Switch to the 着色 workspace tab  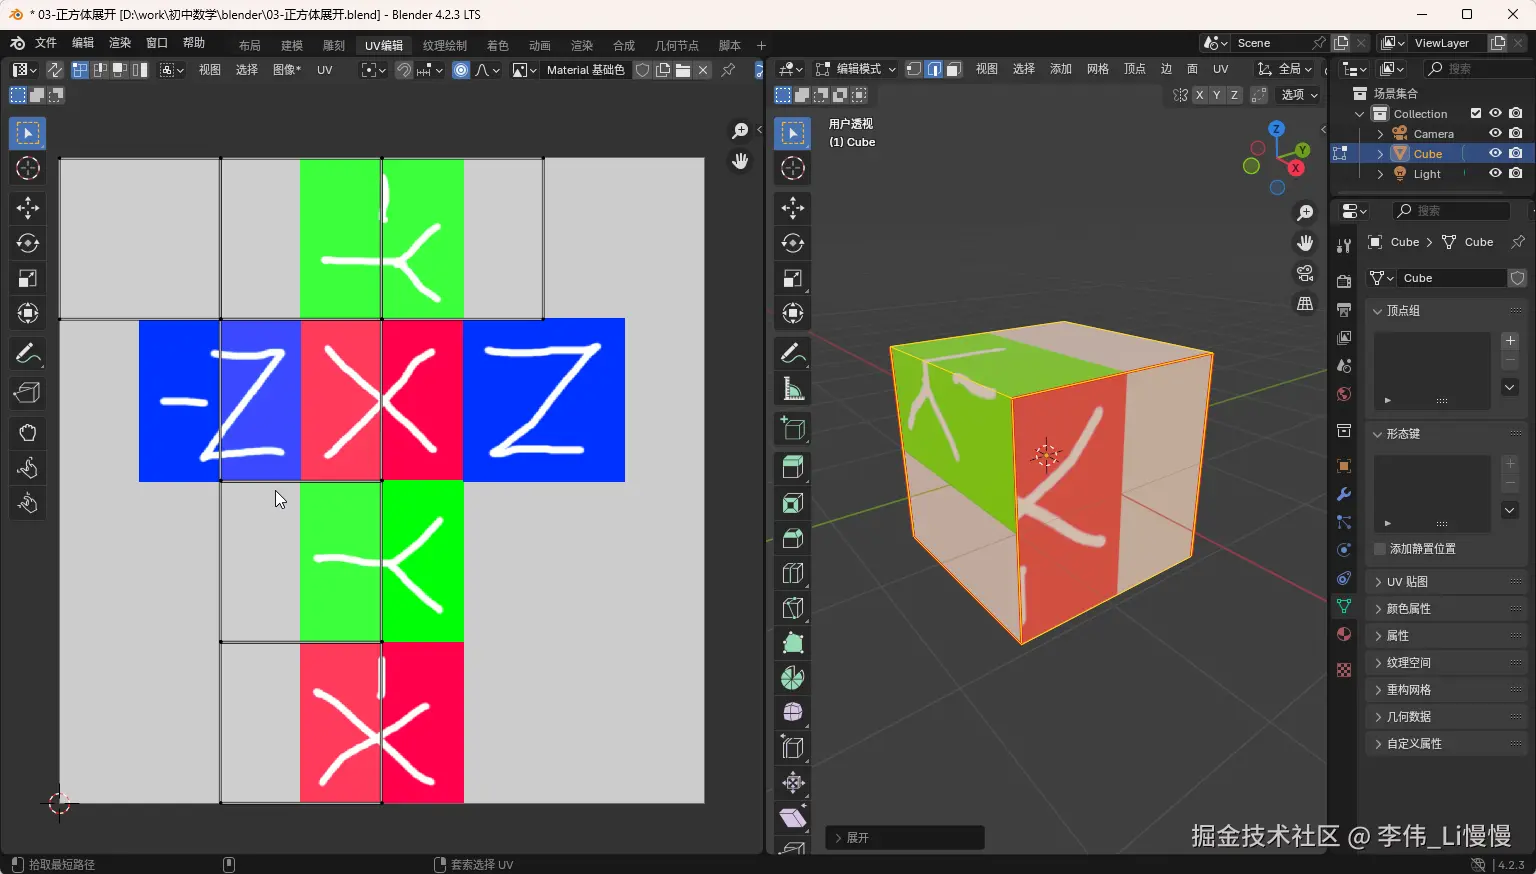(498, 46)
